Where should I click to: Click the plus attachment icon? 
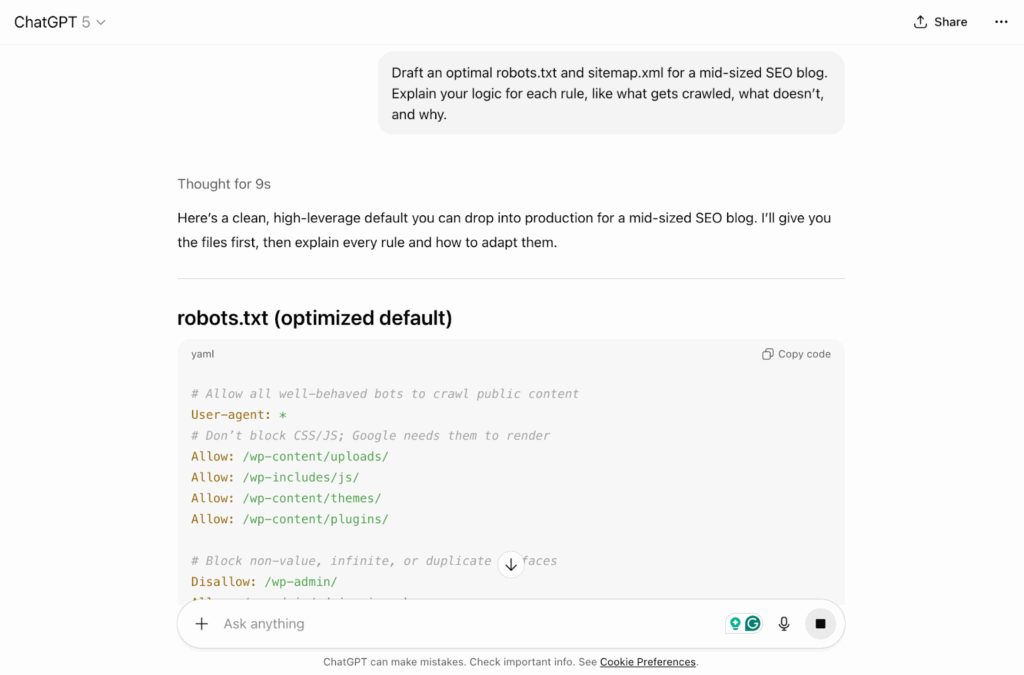point(202,624)
